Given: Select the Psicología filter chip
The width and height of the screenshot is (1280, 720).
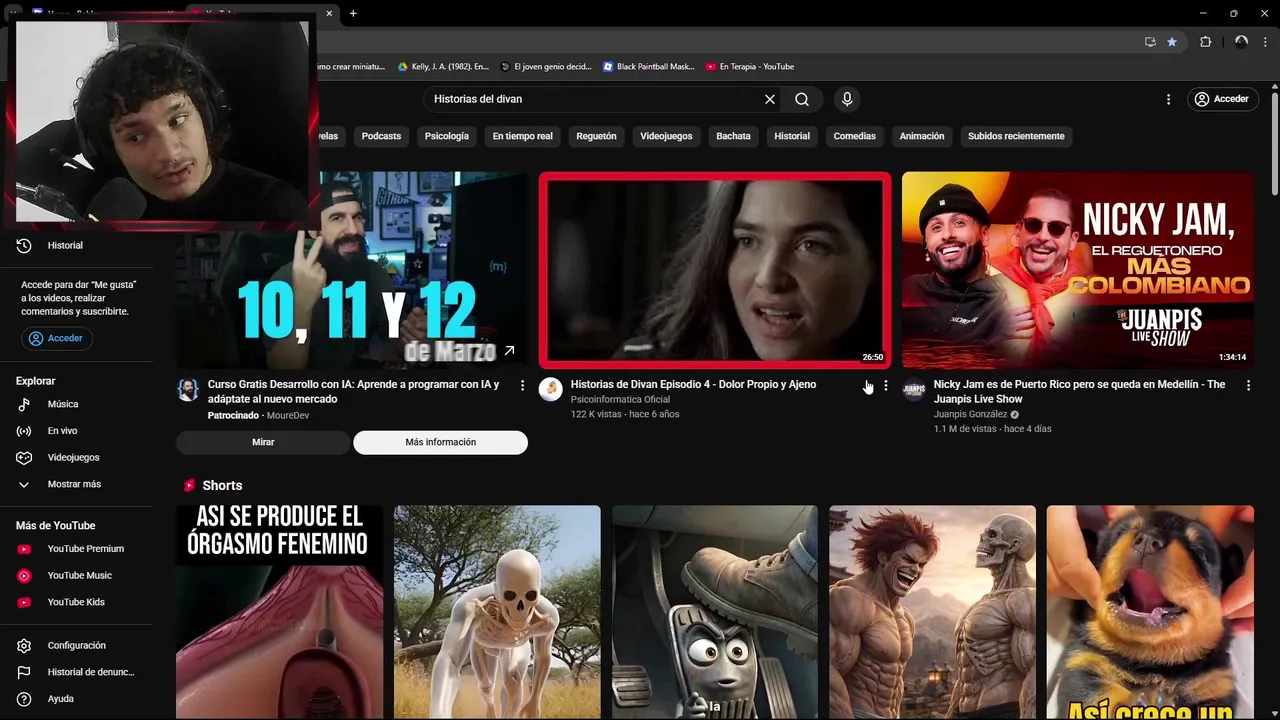Looking at the screenshot, I should (x=446, y=136).
